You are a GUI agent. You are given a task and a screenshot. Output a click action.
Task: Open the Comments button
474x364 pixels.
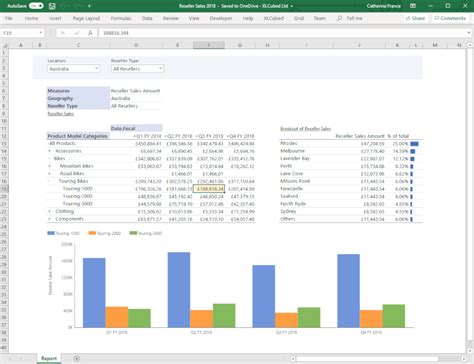pos(450,18)
